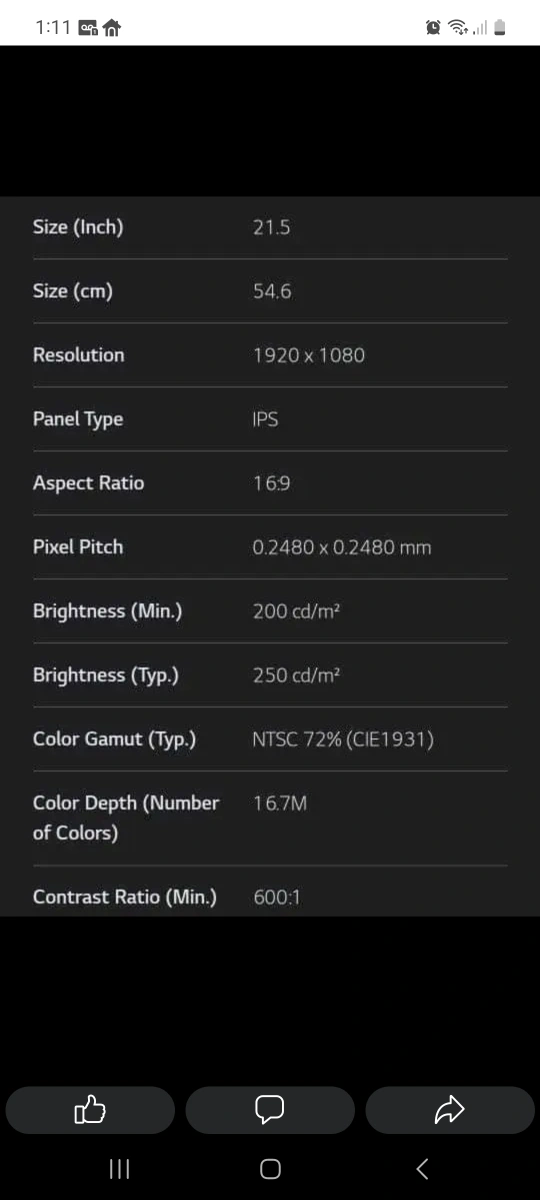Tap the Brightness (Typ.) 250 cd/m² value
540x1200 pixels.
pos(297,675)
